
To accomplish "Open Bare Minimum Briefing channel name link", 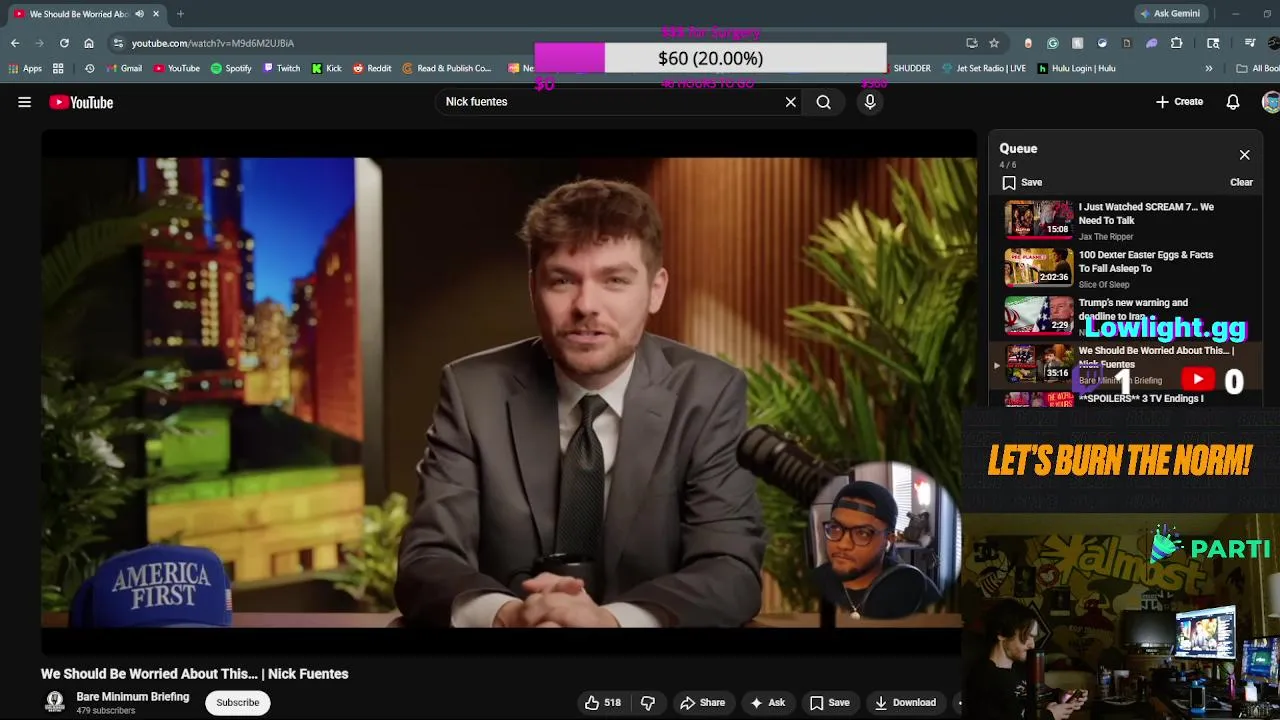I will 133,697.
